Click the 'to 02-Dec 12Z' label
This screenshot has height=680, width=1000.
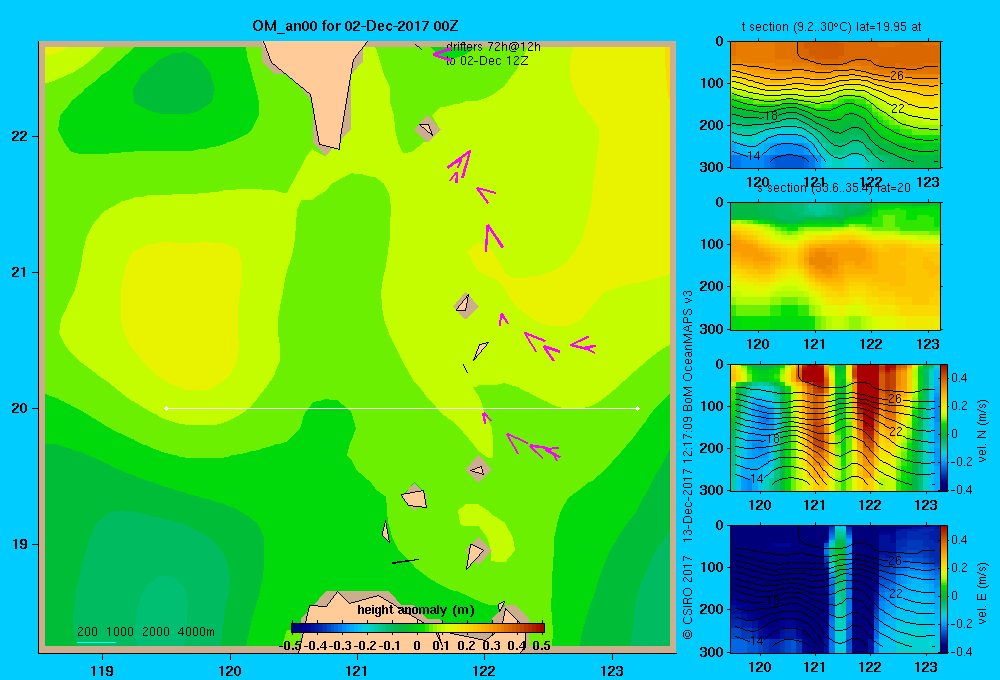click(x=487, y=61)
